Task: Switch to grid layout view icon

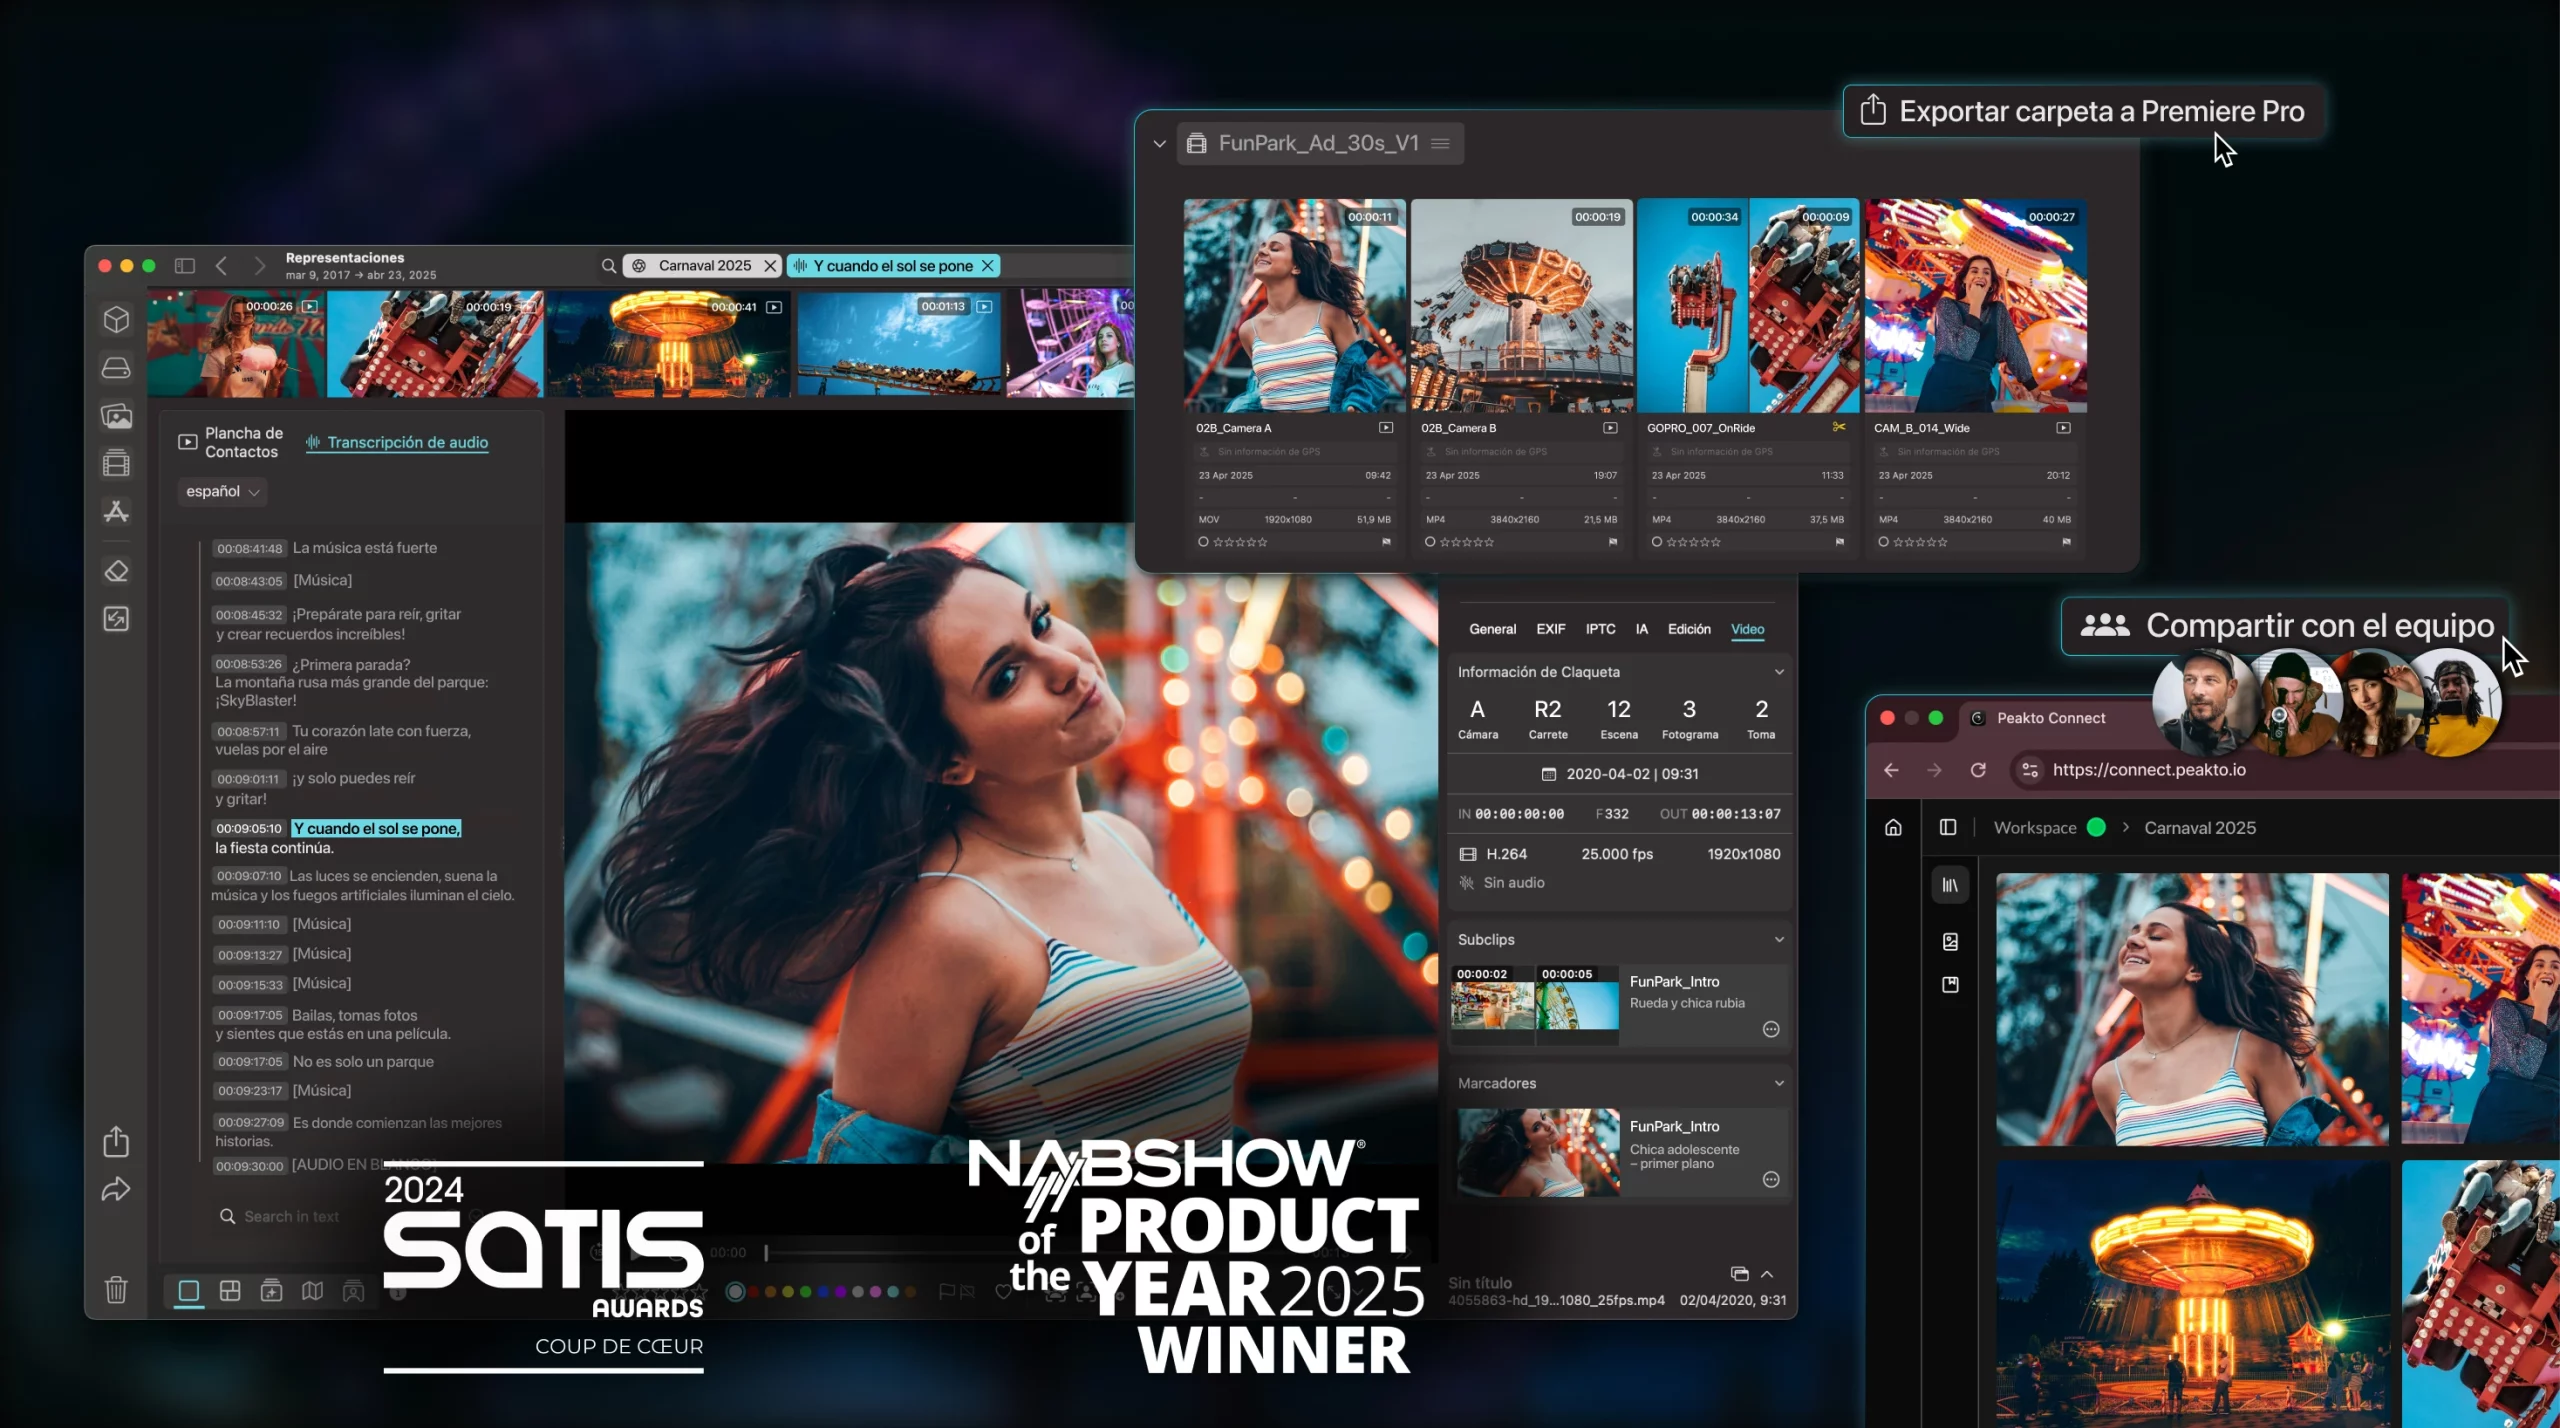Action: tap(230, 1291)
